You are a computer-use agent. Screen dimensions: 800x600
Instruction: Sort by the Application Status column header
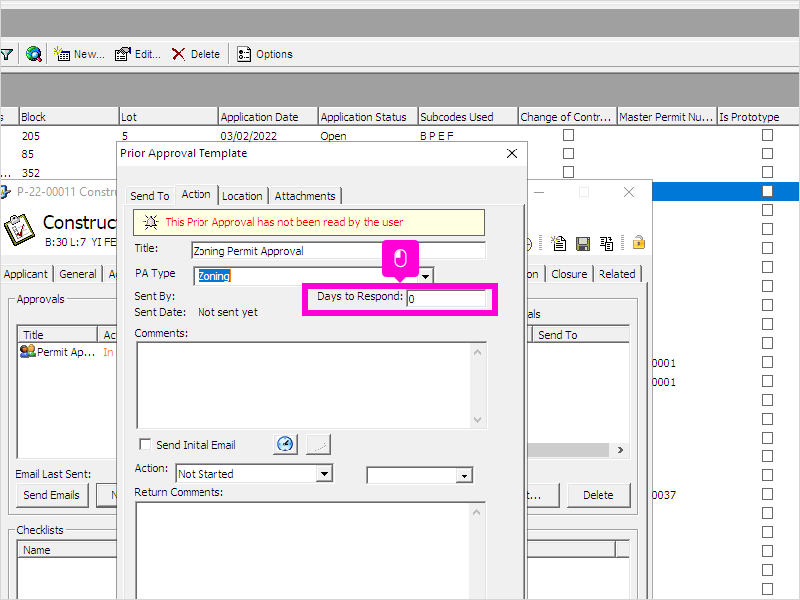point(368,117)
